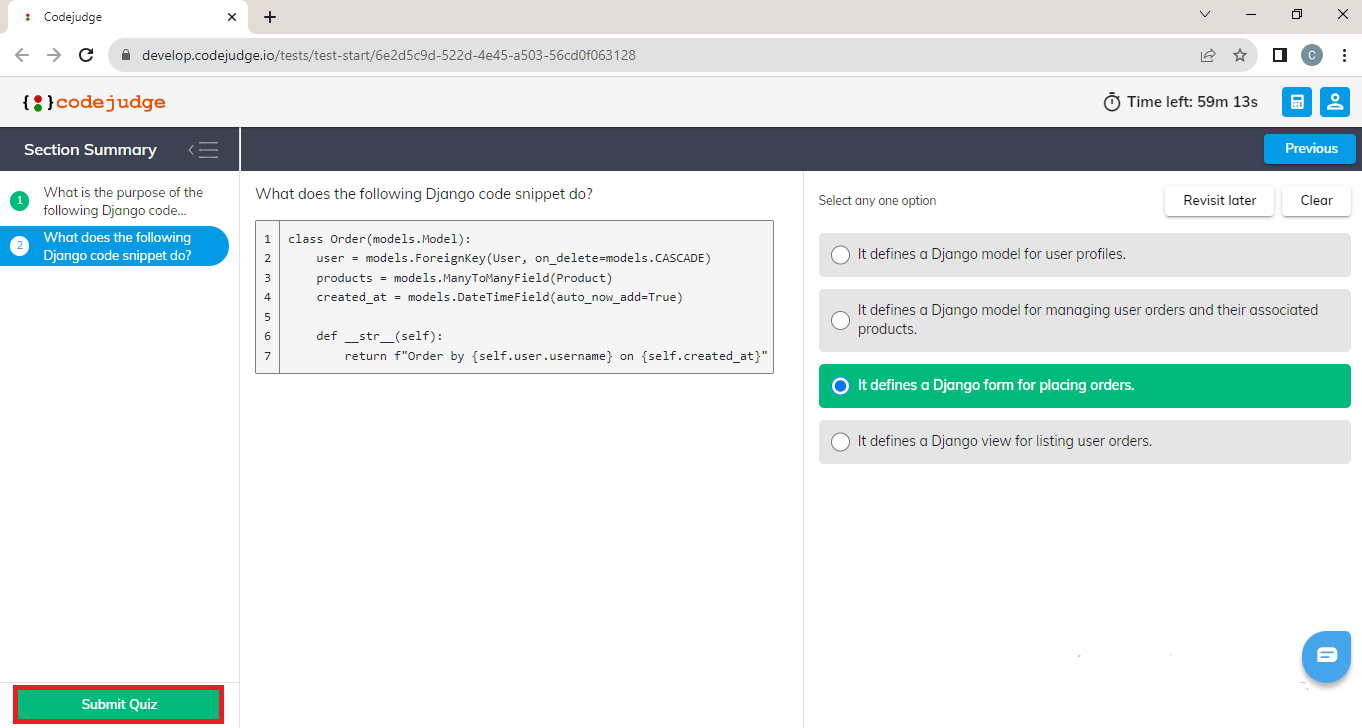Open Chrome profile avatar C
Screen dimensions: 1362x728
point(1311,55)
